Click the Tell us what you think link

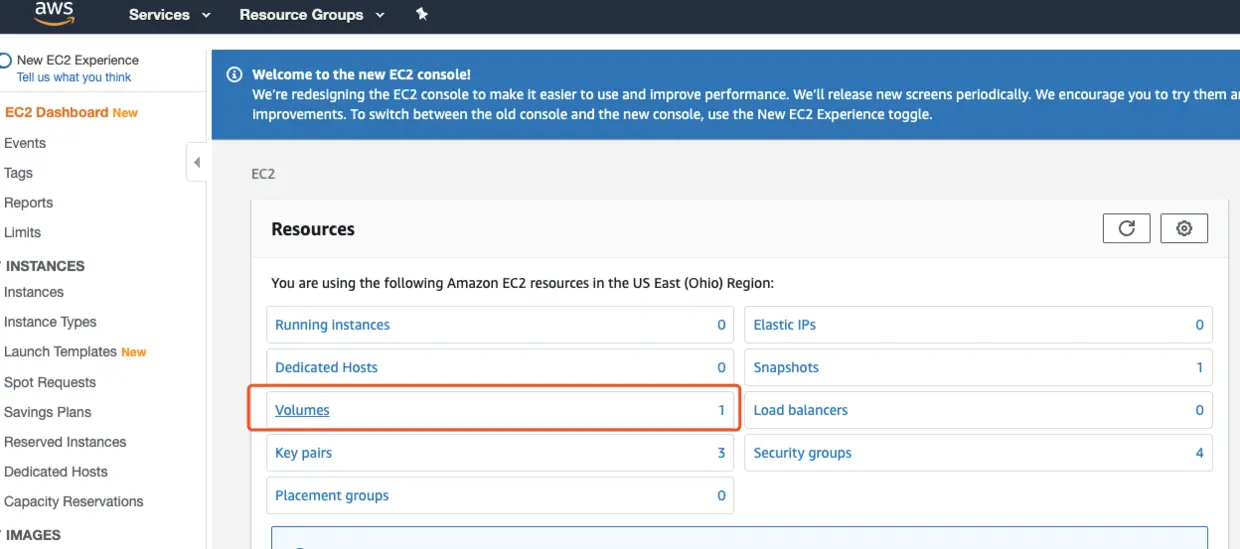tap(74, 77)
